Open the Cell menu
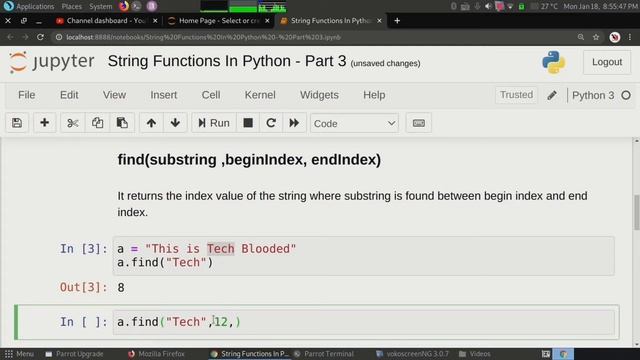Viewport: 640px width, 360px height. tap(211, 95)
